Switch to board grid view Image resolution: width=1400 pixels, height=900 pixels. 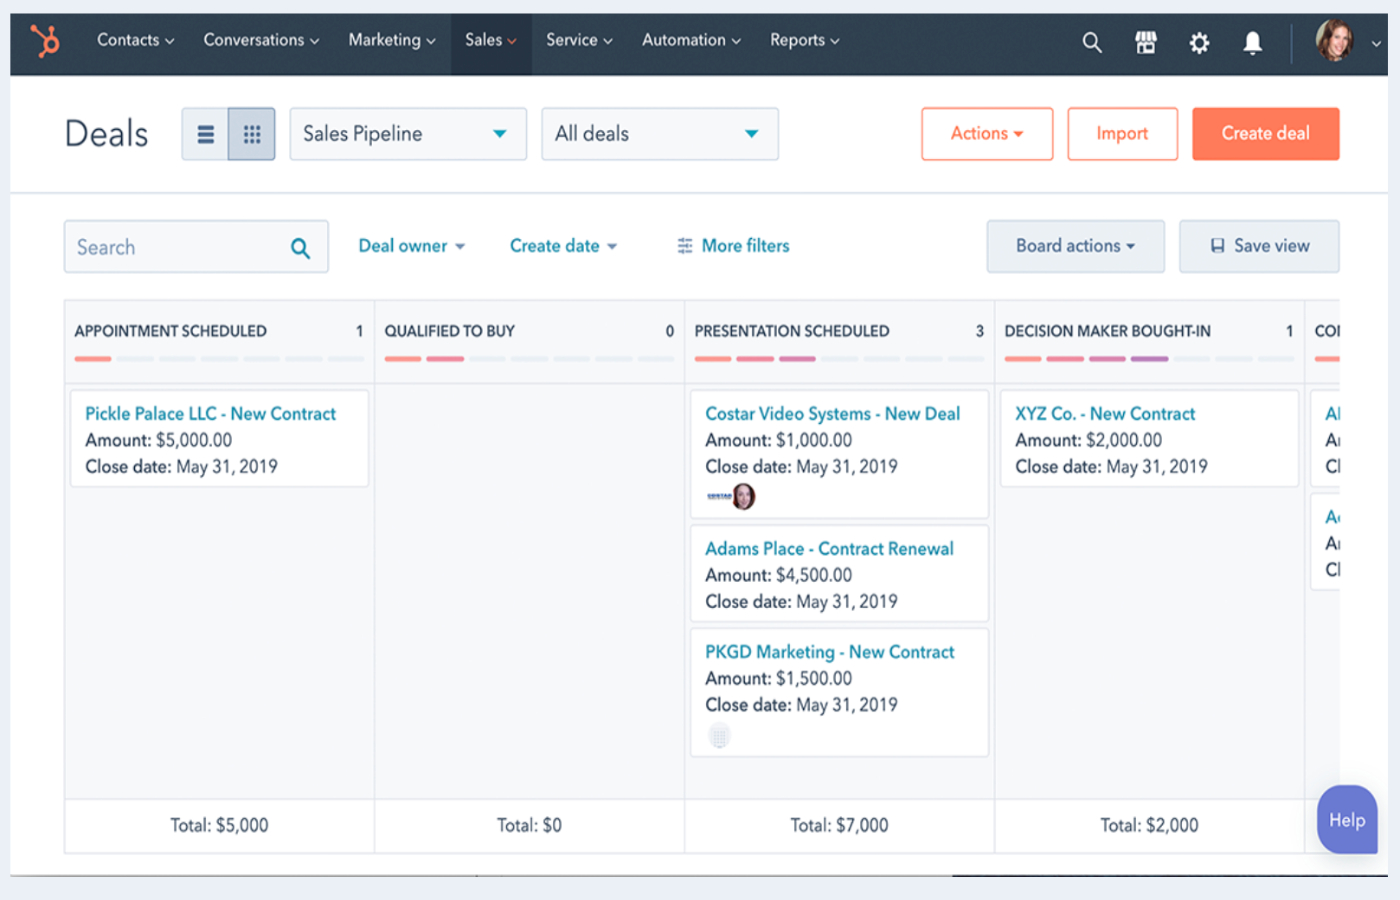click(252, 134)
